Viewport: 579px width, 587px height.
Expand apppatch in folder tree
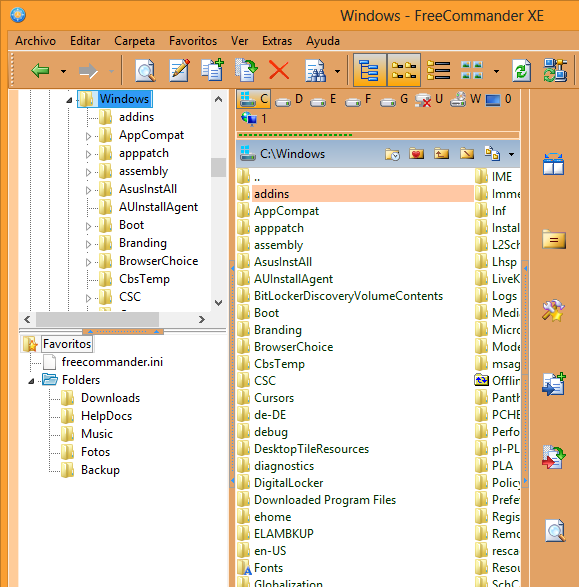88,154
